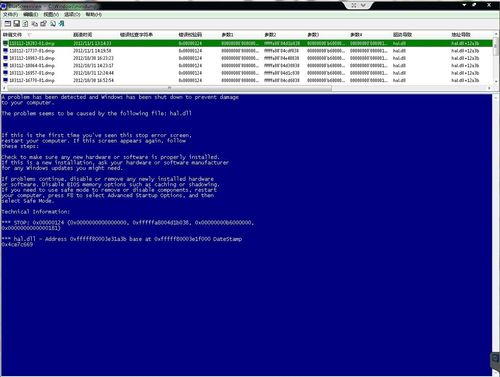The height and width of the screenshot is (377, 500).
Task: Open the 选项(O) Options menu
Action: (72, 15)
